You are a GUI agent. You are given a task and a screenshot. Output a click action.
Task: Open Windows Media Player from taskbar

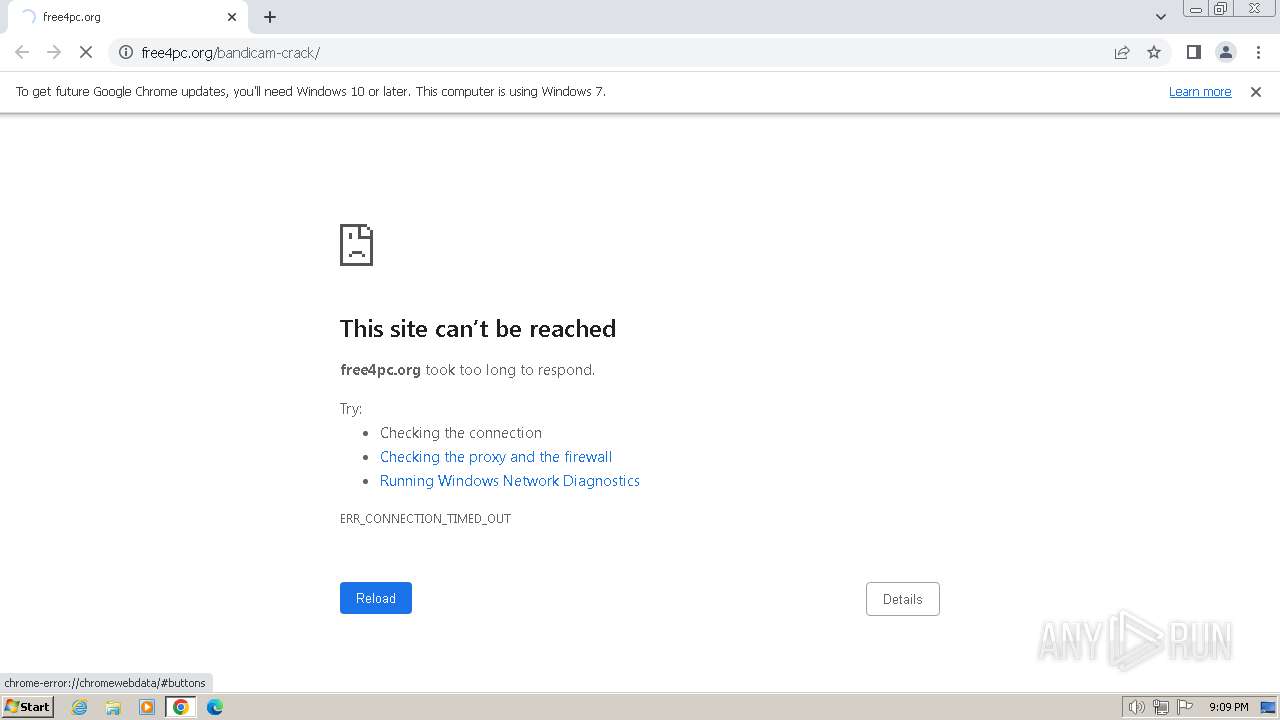(x=147, y=707)
